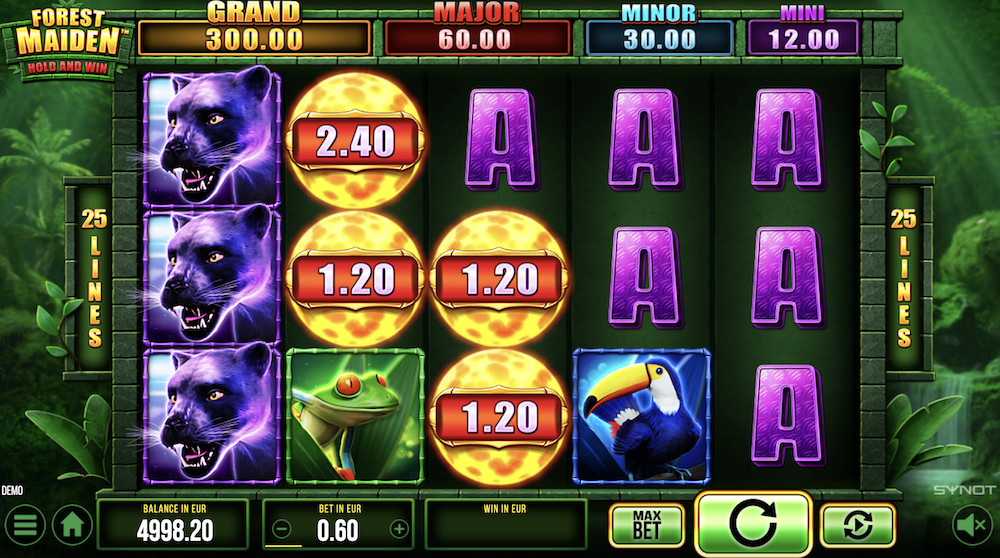The height and width of the screenshot is (558, 1000).
Task: Click the balance 4998.20 display
Action: (x=173, y=525)
